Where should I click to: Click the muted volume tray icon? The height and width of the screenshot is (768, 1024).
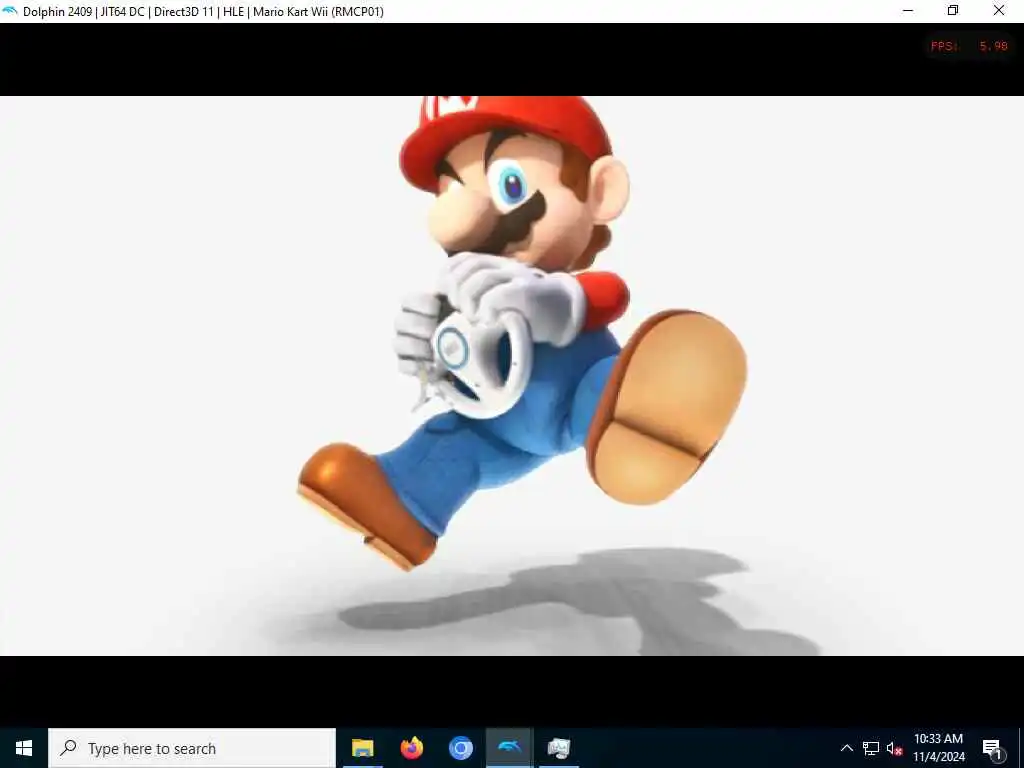coord(894,748)
